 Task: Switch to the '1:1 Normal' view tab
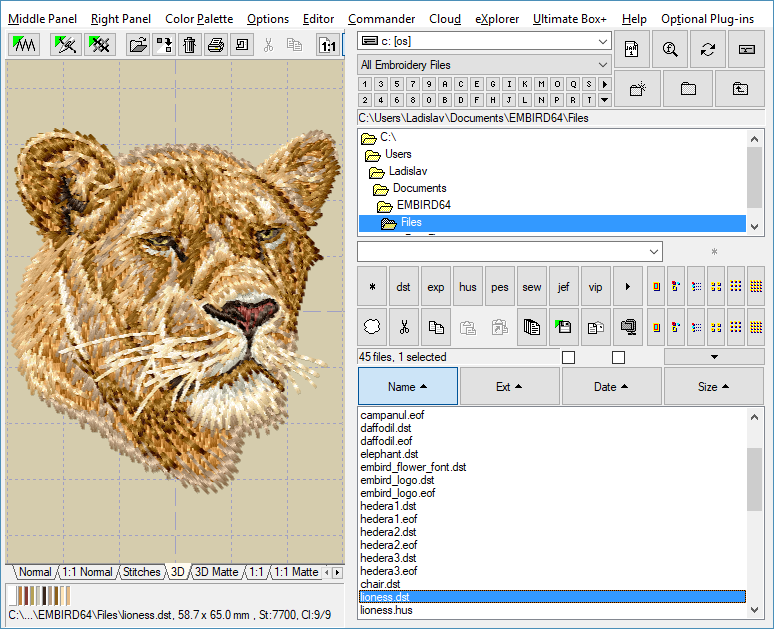tap(87, 572)
